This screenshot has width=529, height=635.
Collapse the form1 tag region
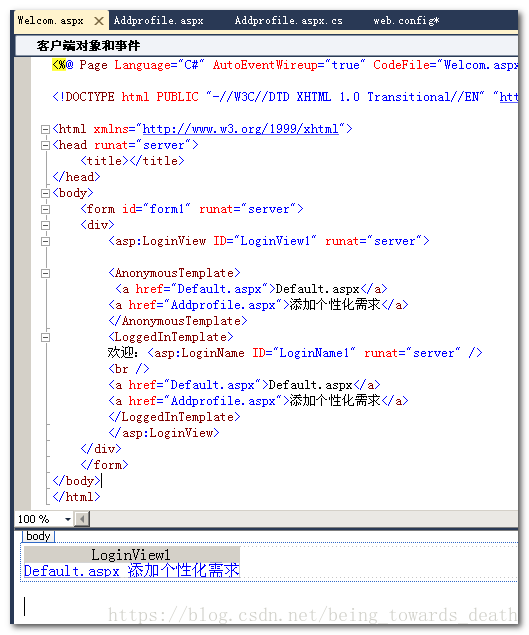tap(45, 209)
